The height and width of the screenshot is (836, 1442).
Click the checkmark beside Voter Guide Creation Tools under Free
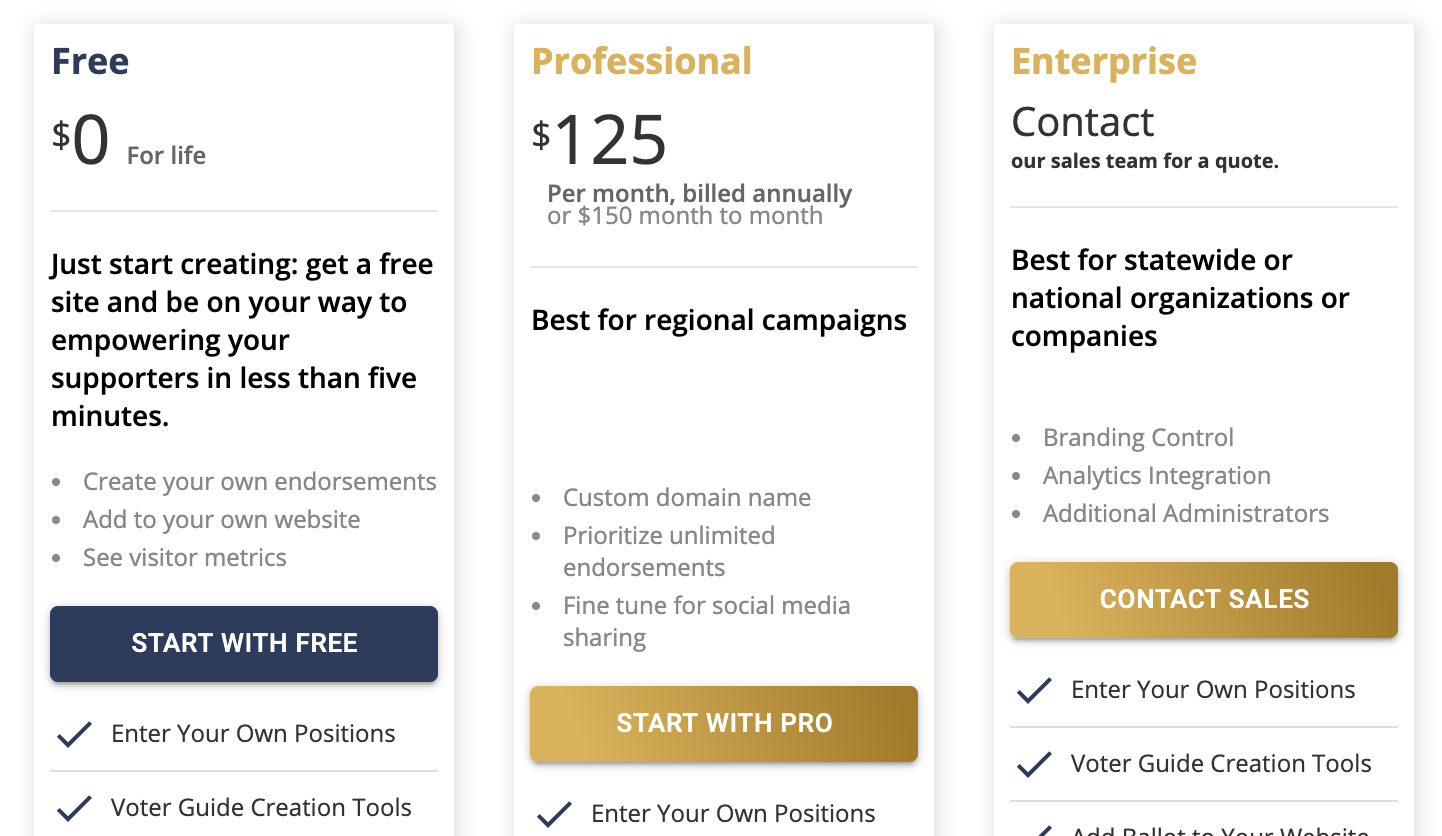74,807
